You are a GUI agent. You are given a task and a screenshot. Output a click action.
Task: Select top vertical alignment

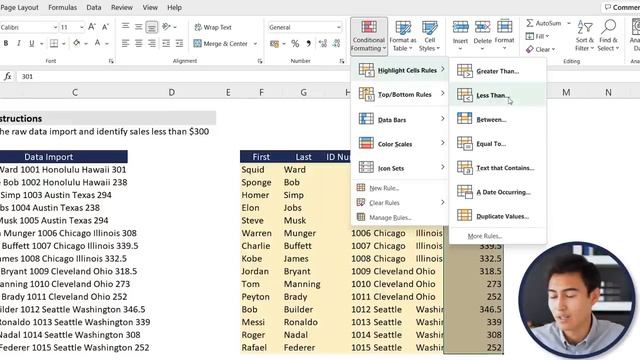click(x=126, y=27)
